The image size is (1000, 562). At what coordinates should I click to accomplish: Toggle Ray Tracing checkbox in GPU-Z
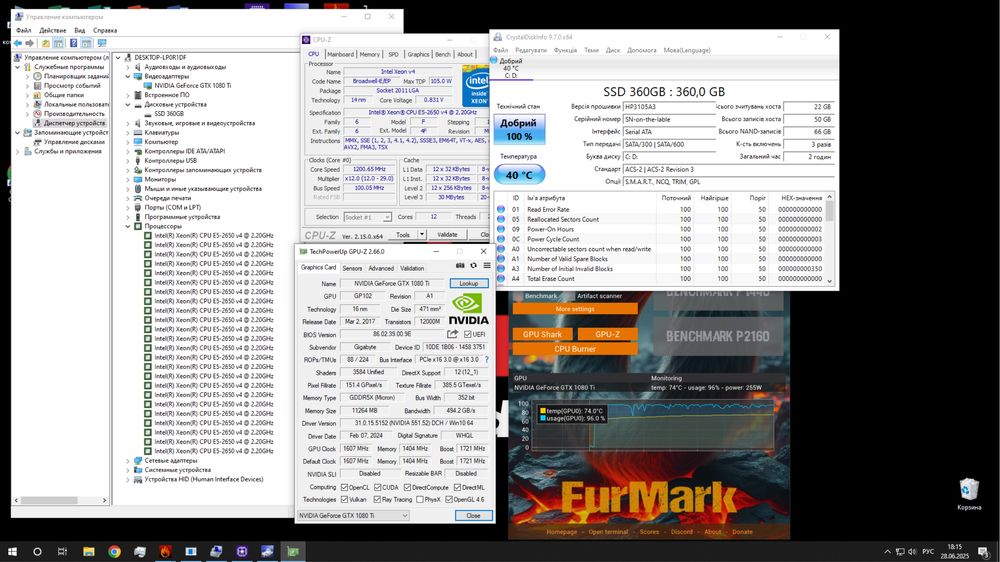point(377,499)
